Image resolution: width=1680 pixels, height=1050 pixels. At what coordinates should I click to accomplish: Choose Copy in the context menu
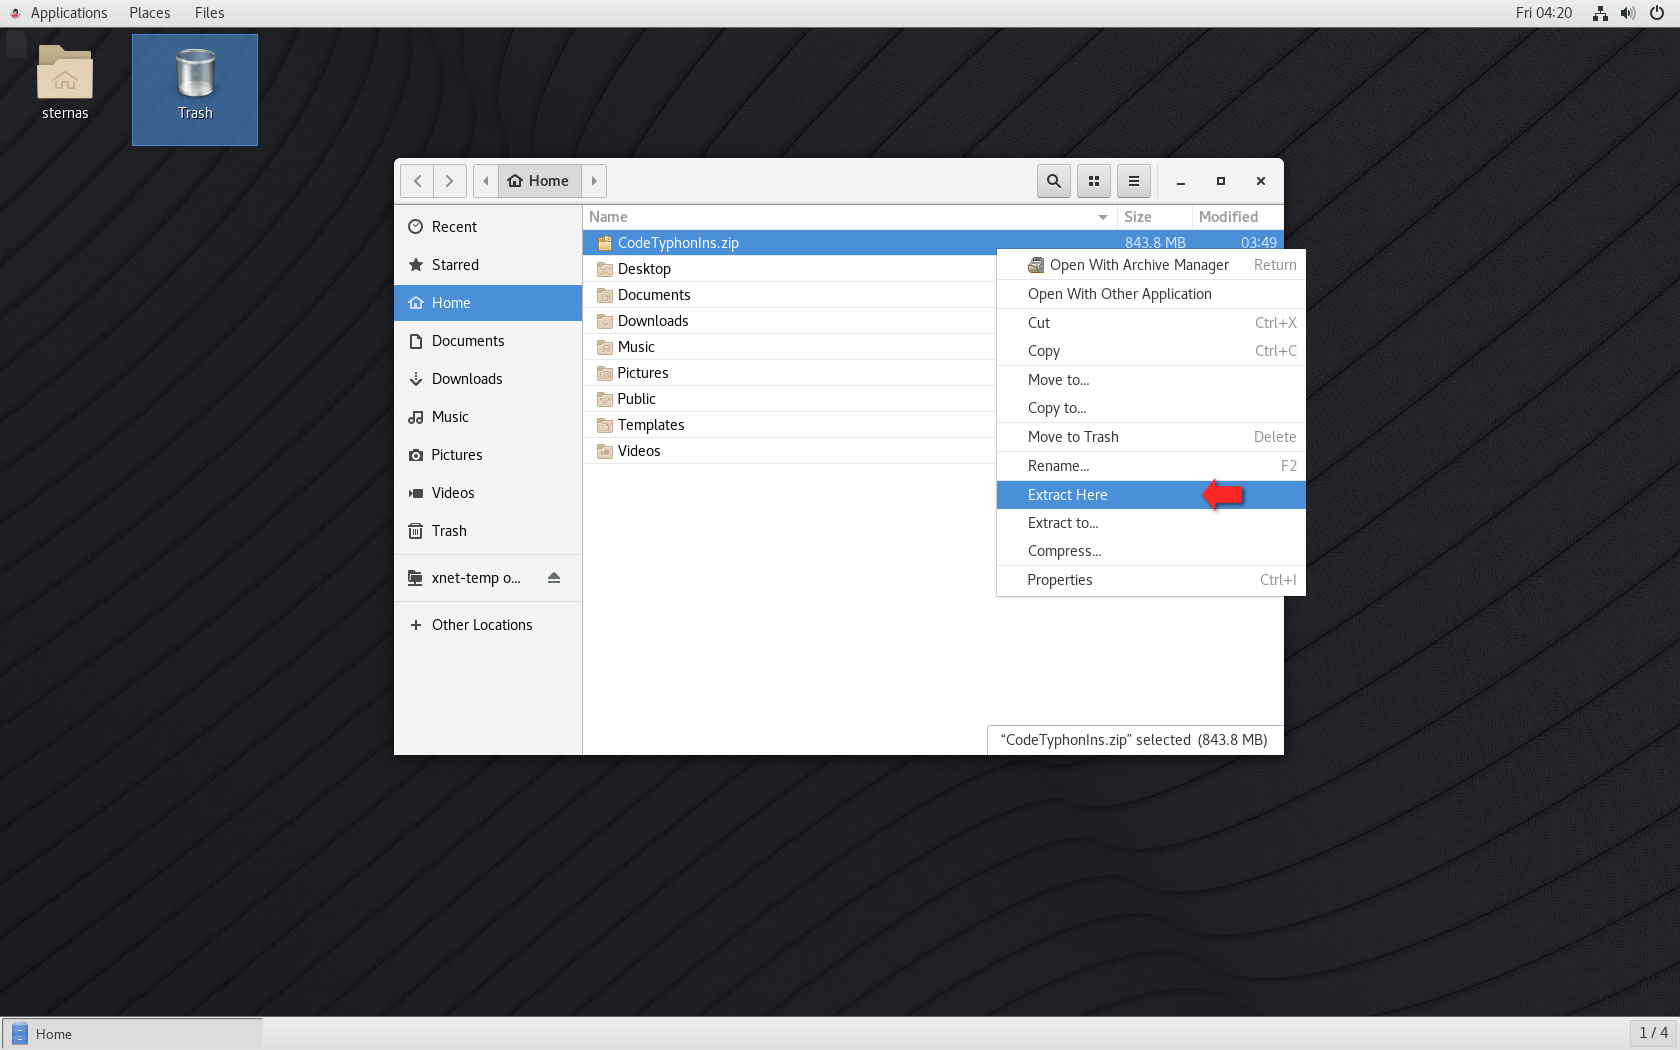1151,351
